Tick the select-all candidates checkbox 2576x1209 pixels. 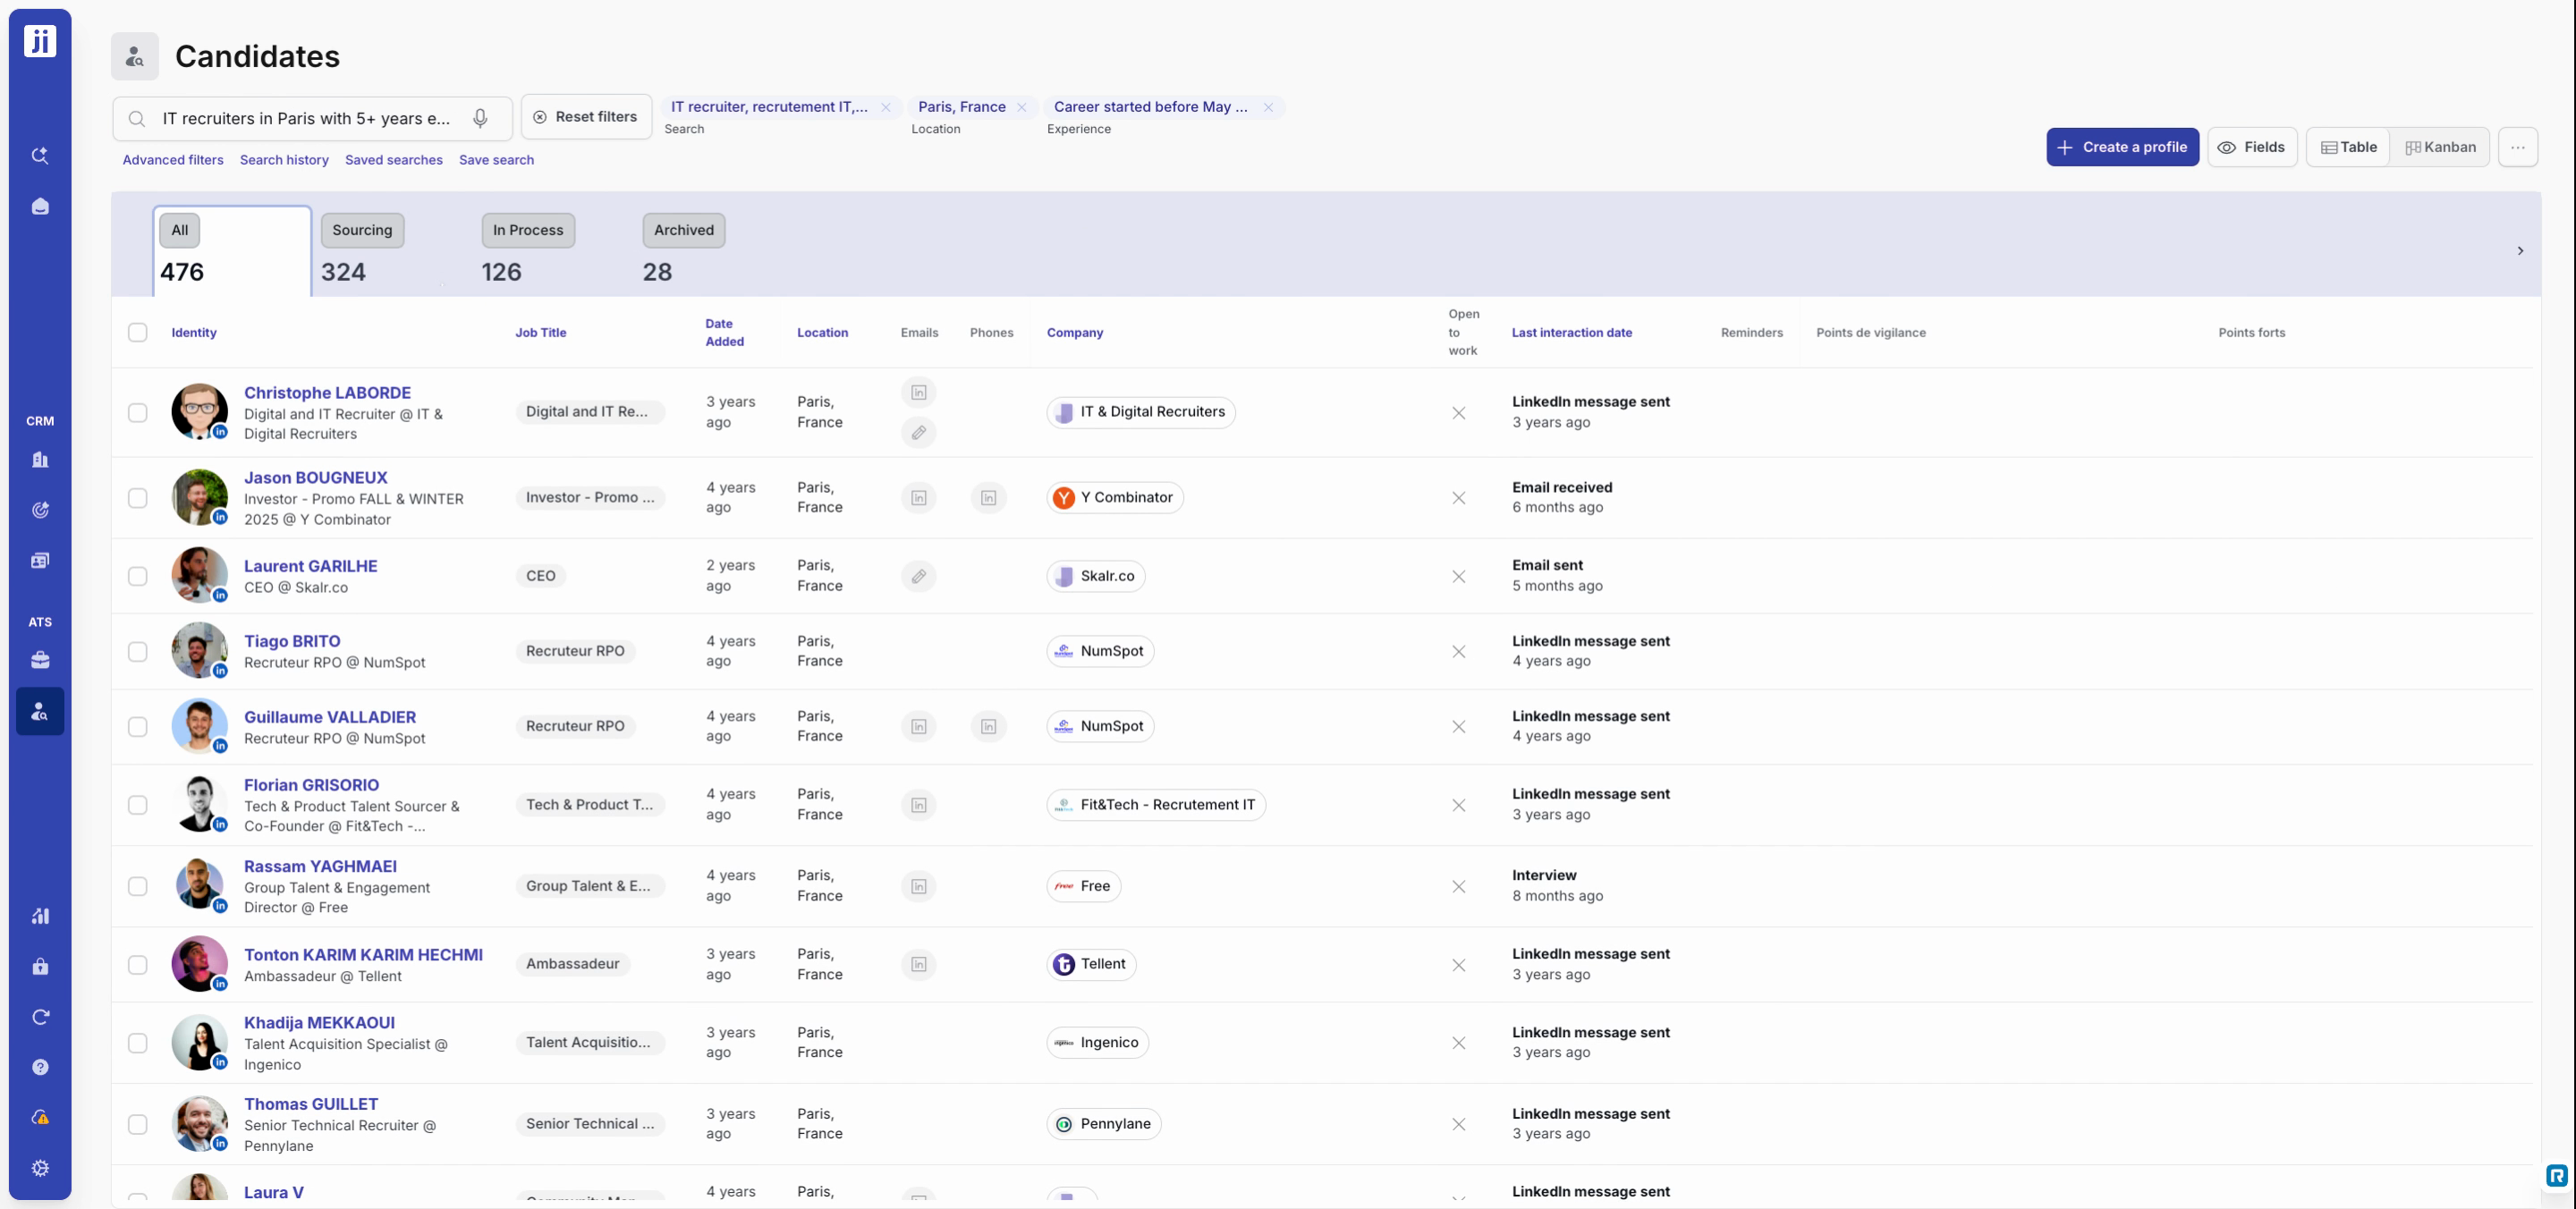click(x=137, y=332)
